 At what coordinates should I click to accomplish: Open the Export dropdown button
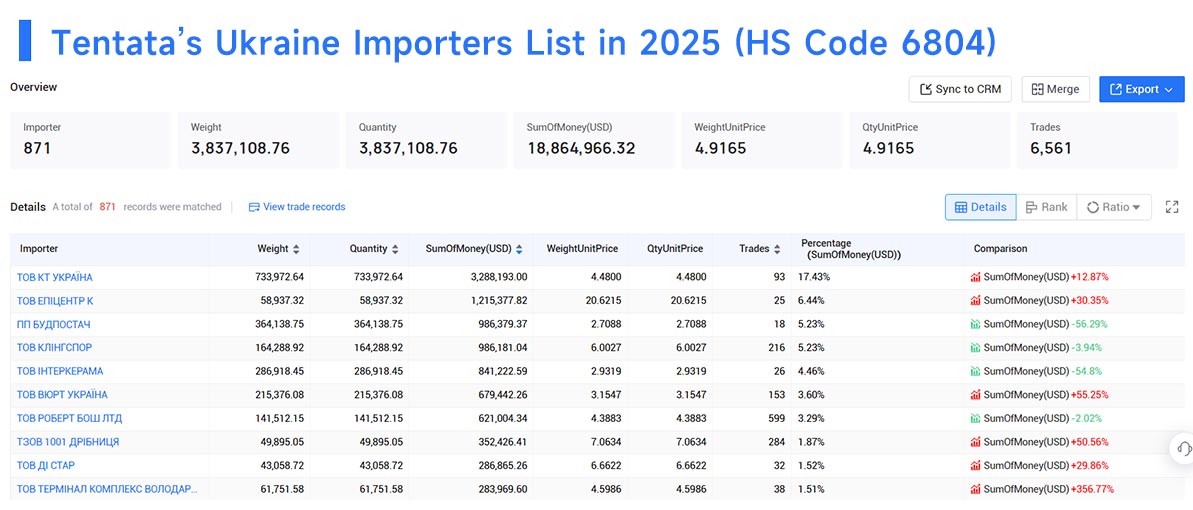point(1141,89)
